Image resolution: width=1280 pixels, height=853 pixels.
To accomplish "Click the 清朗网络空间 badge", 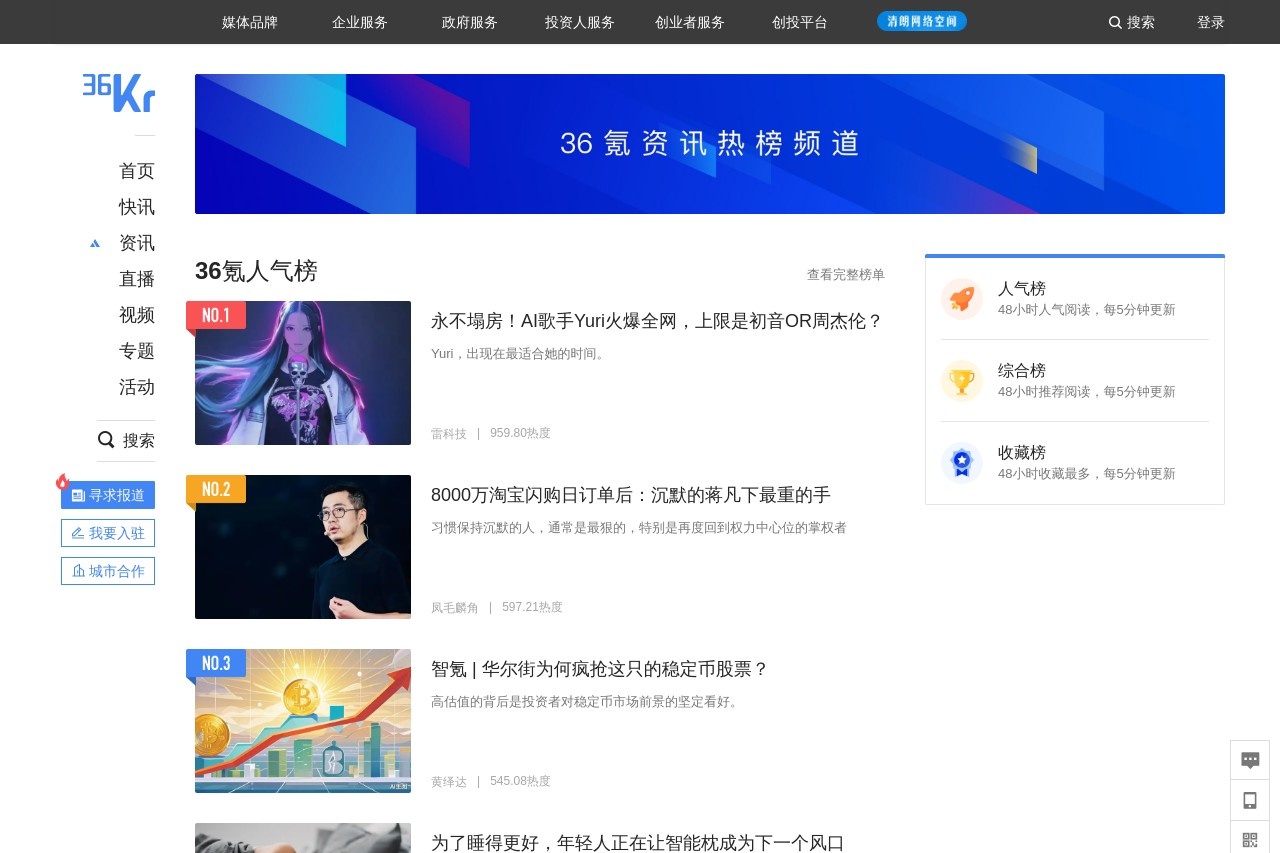I will [x=922, y=21].
